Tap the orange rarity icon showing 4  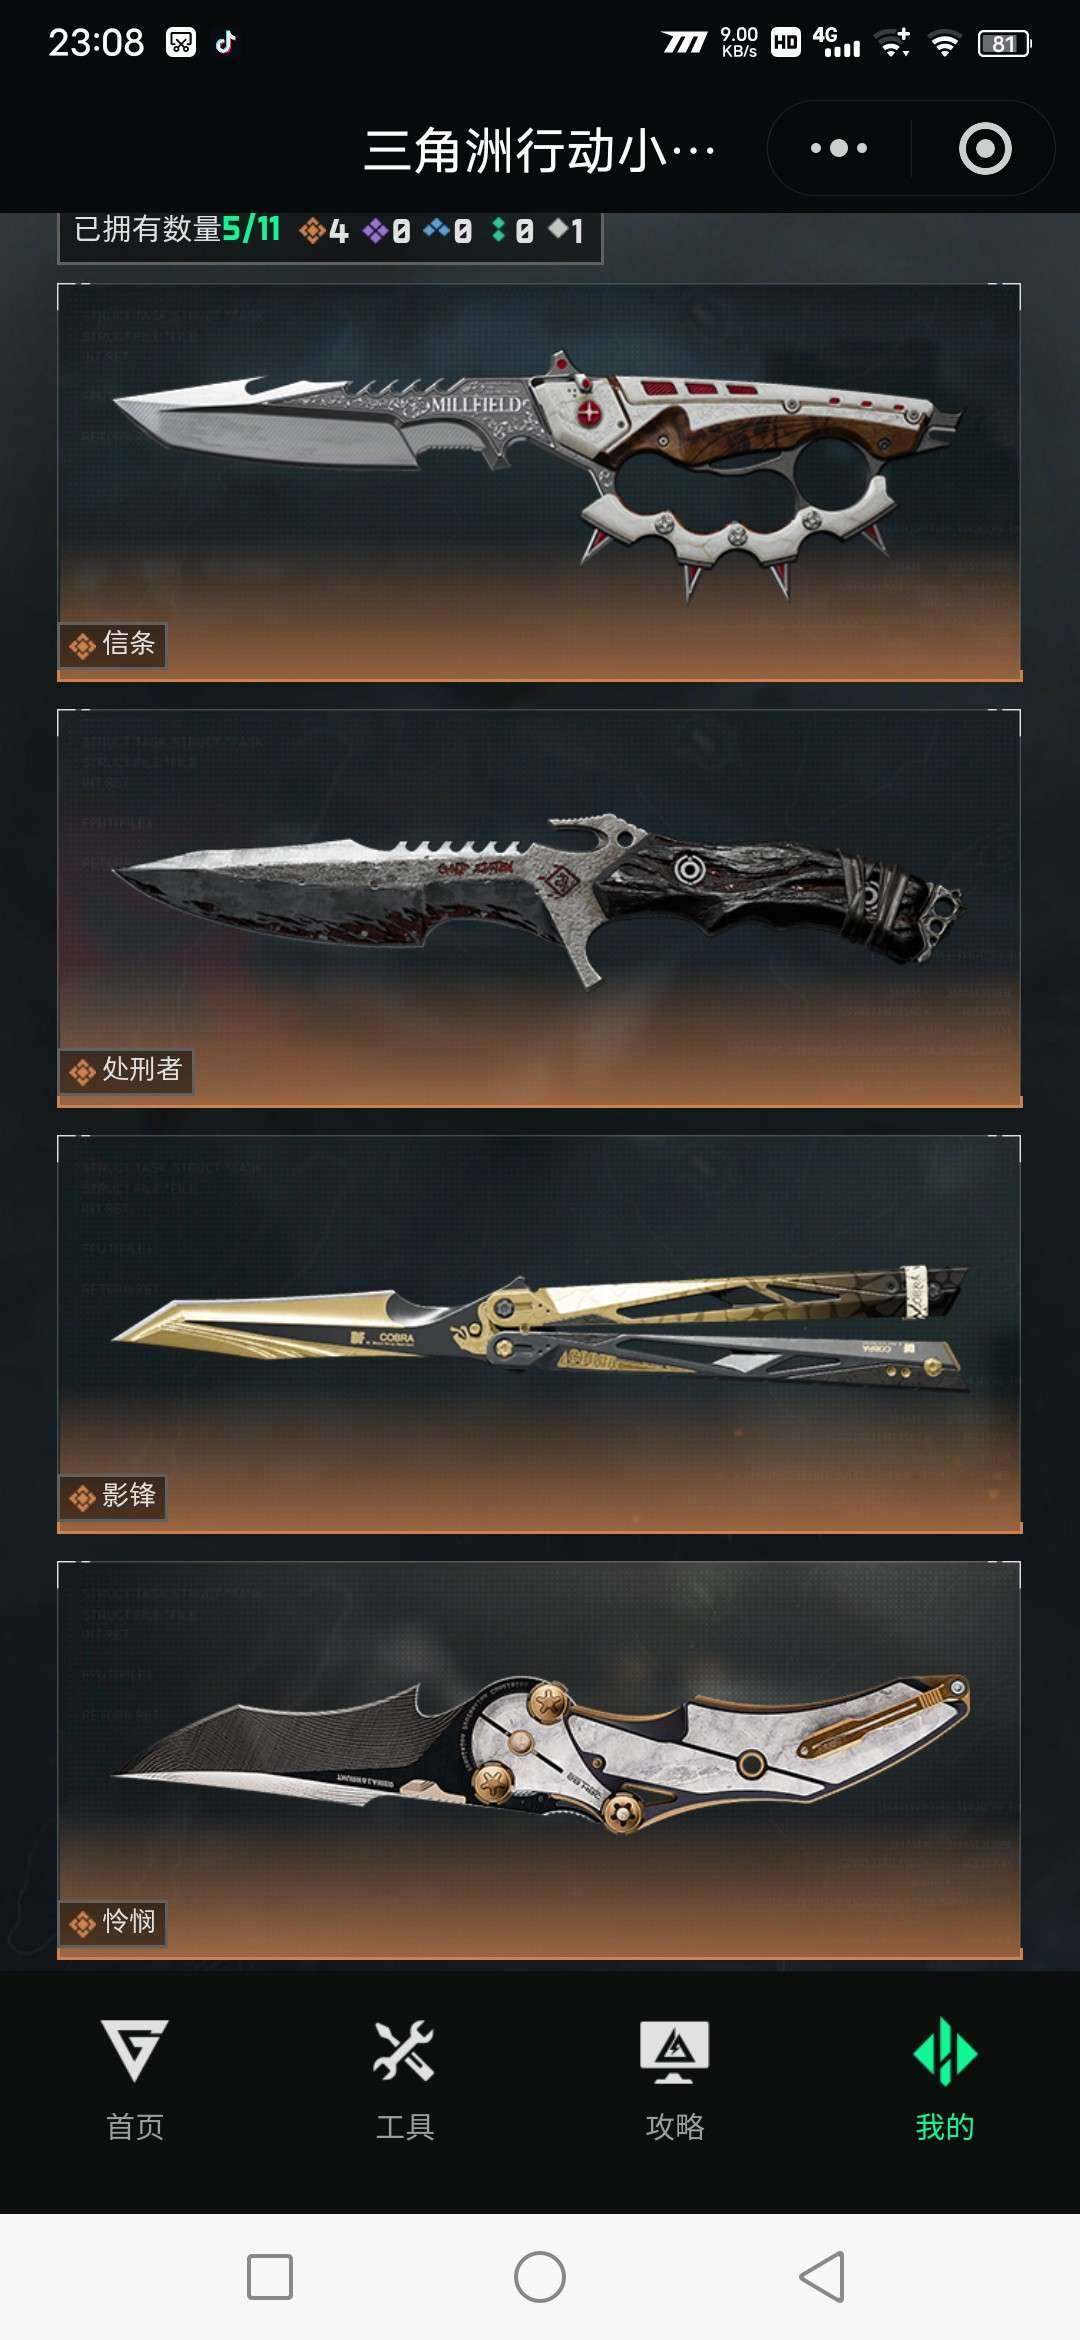pyautogui.click(x=312, y=231)
